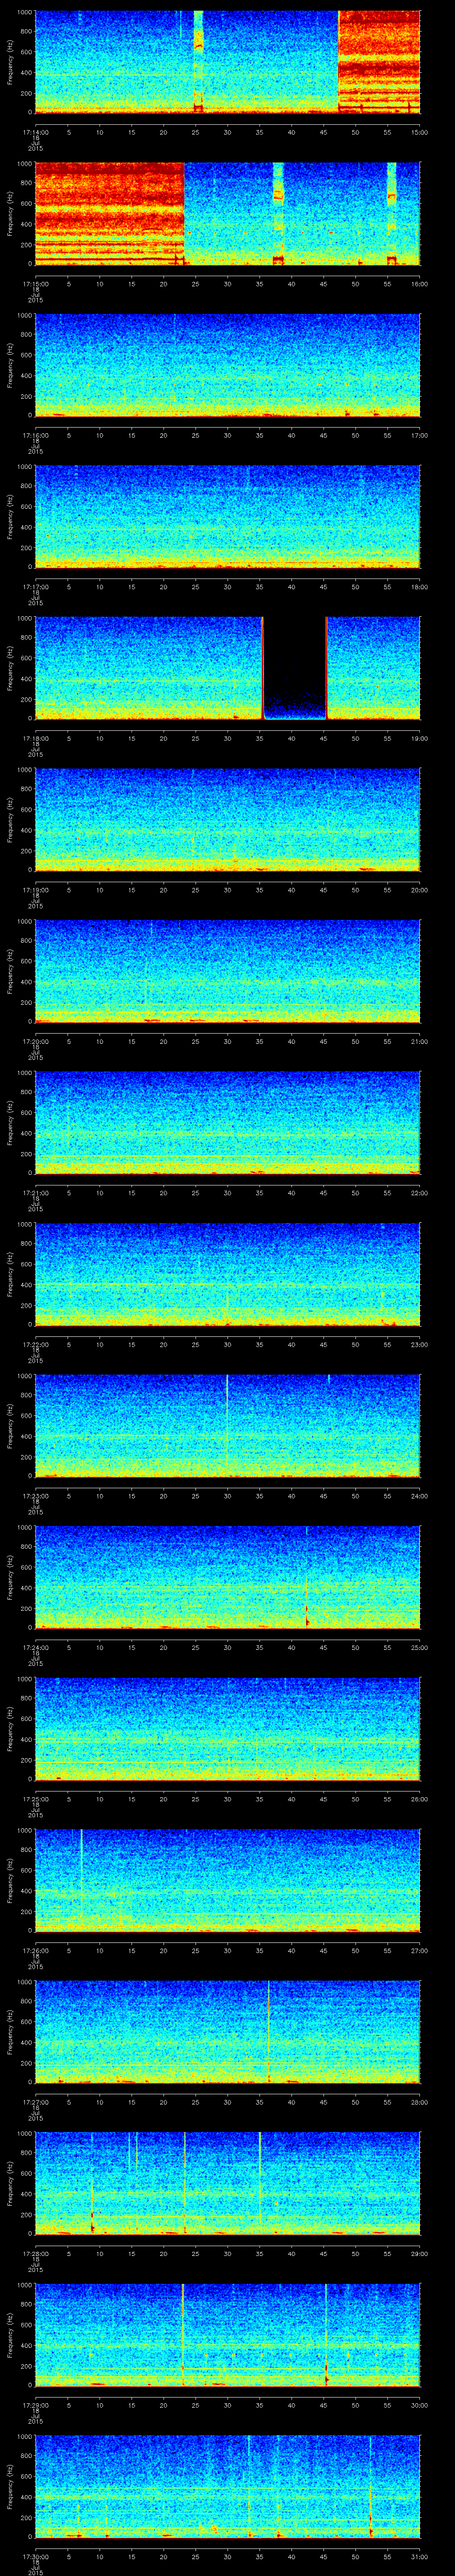Click the 17:27:00 start time label

click(x=35, y=2102)
